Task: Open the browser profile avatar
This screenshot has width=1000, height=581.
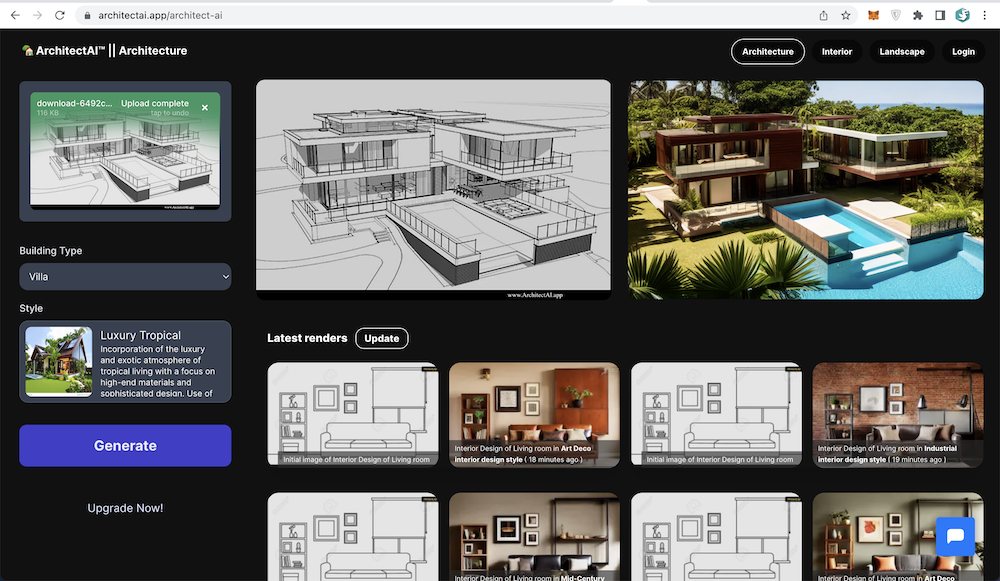Action: click(x=962, y=15)
